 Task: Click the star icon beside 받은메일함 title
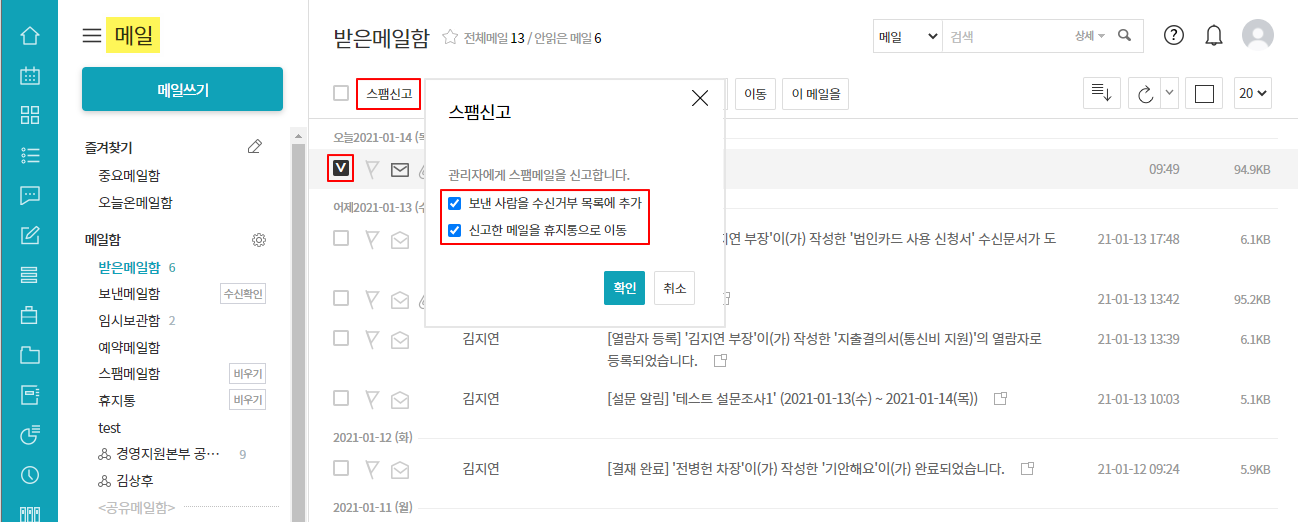(451, 38)
